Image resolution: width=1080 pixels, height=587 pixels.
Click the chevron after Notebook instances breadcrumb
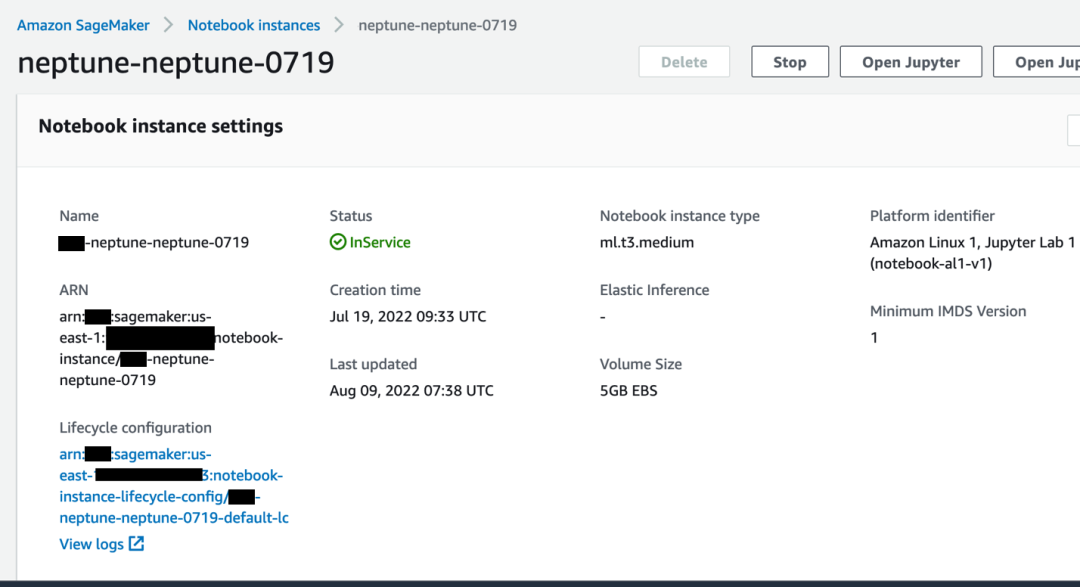(x=339, y=25)
